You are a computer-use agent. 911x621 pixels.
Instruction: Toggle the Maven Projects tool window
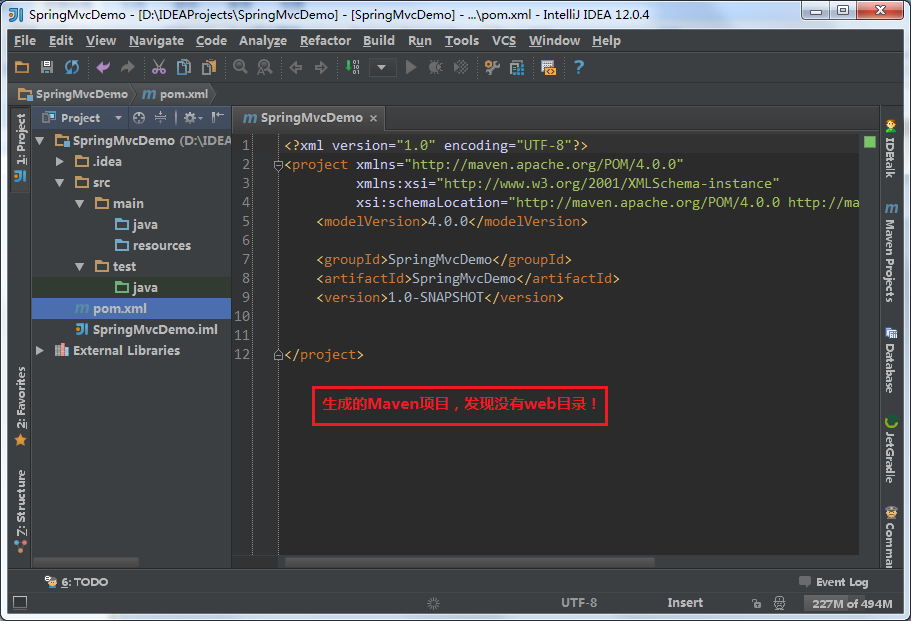(x=891, y=252)
